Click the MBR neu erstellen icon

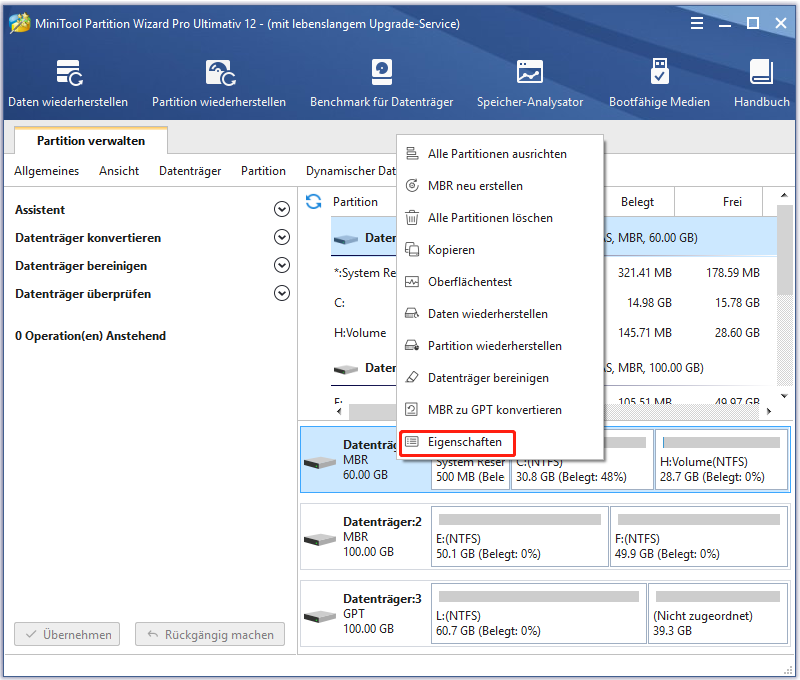tap(412, 185)
